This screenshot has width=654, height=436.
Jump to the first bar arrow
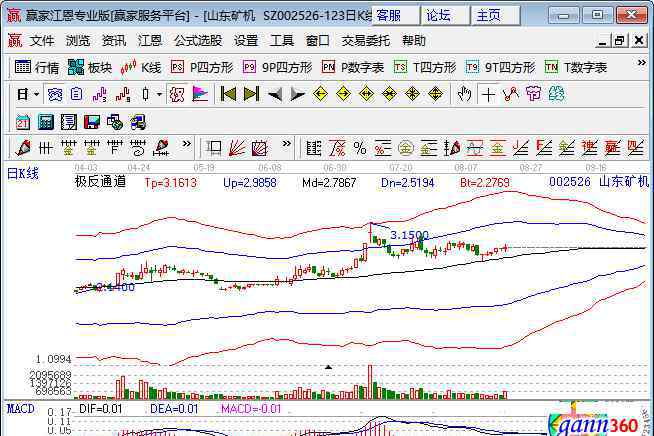tap(228, 94)
